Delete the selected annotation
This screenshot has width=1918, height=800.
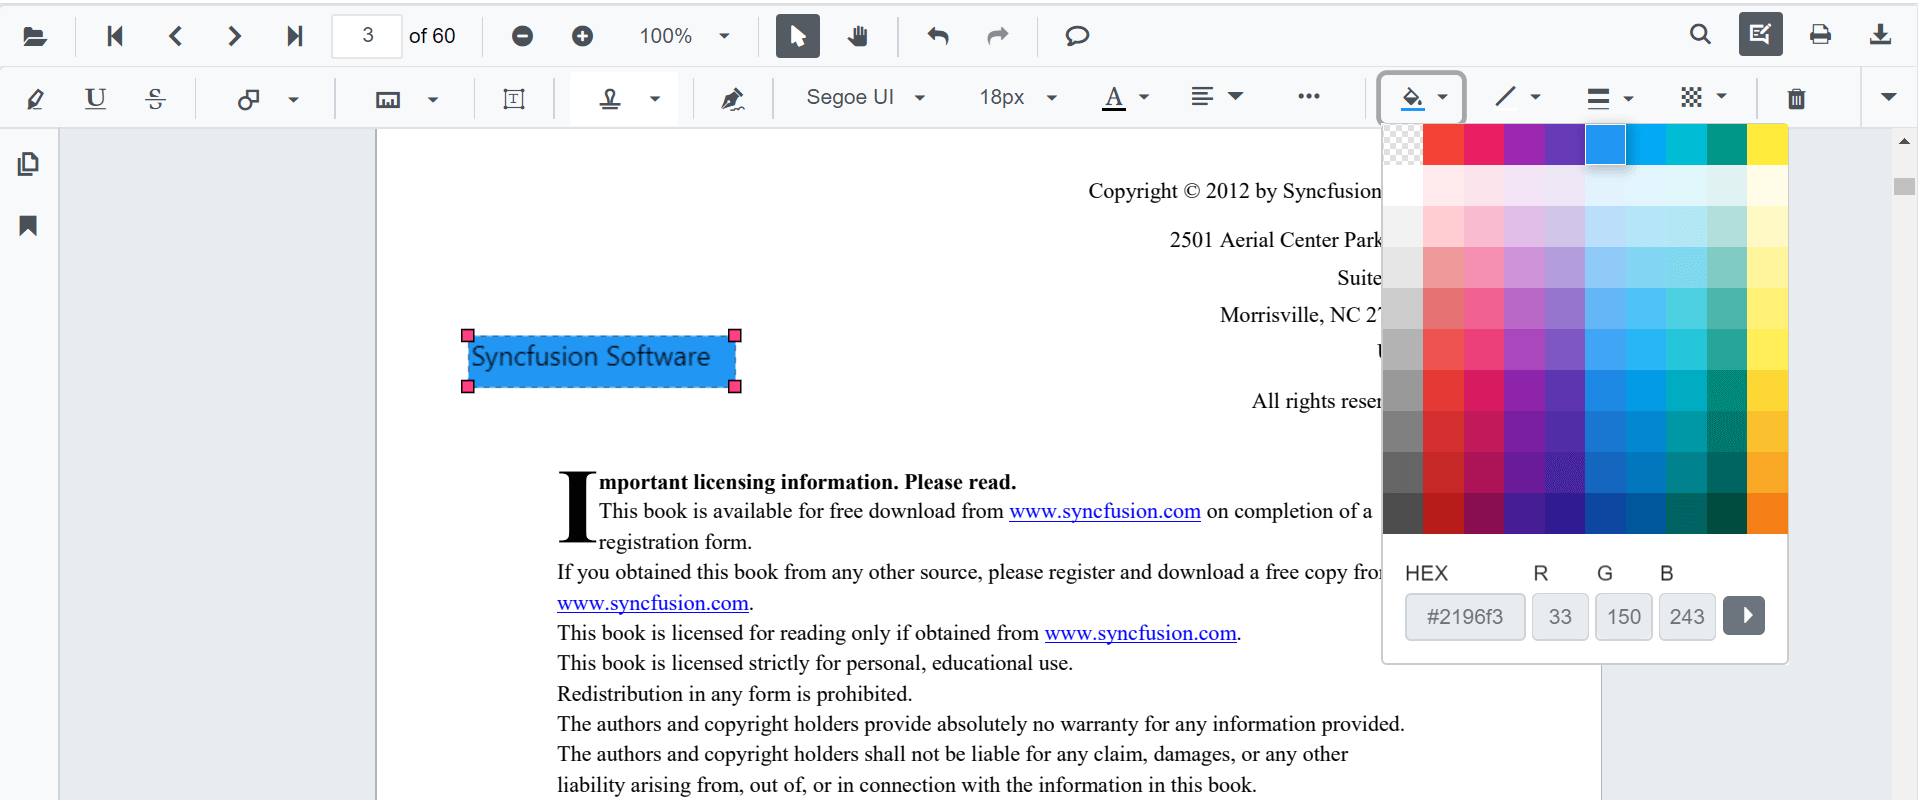tap(1796, 98)
